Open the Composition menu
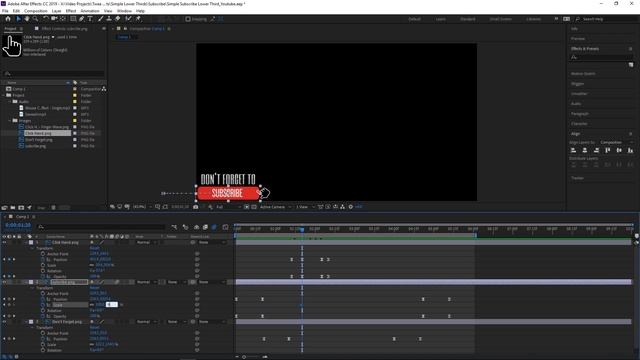 pos(36,11)
